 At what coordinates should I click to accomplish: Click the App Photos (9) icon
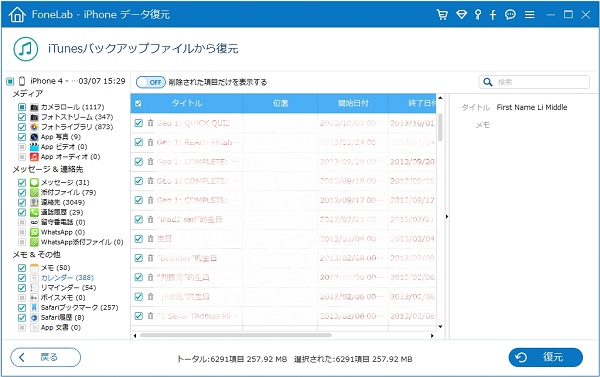coord(34,137)
